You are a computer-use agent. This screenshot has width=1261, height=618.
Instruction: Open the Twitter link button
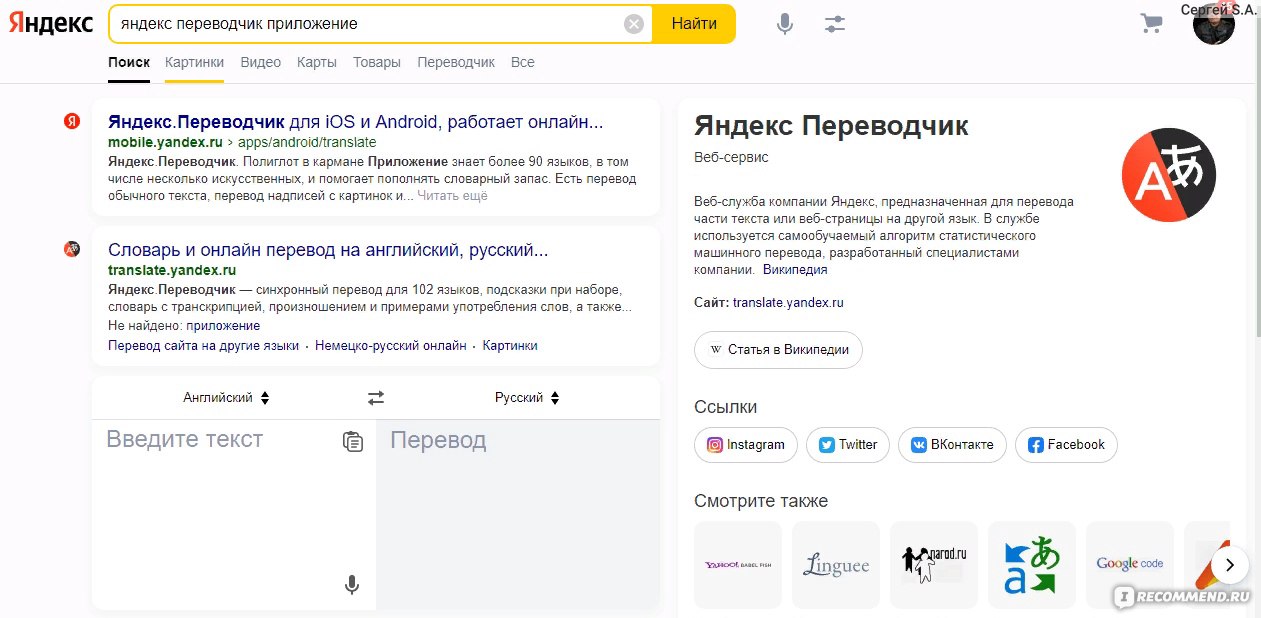(x=848, y=445)
